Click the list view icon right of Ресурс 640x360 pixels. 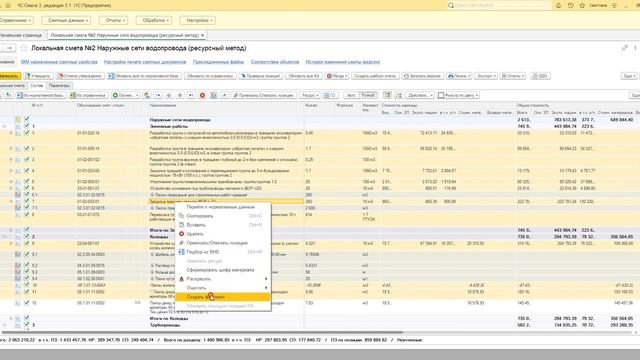(329, 95)
